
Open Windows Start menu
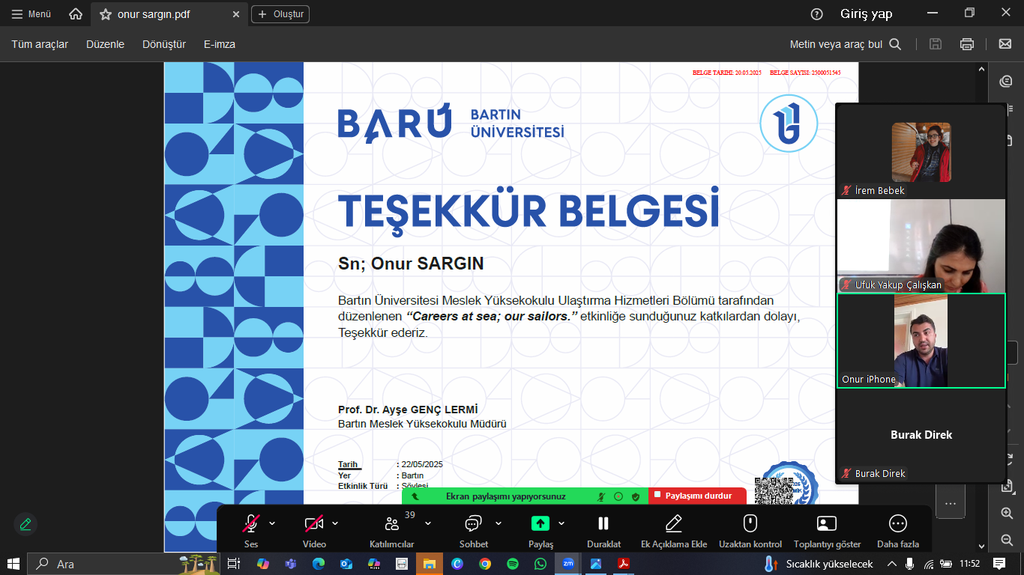point(13,563)
